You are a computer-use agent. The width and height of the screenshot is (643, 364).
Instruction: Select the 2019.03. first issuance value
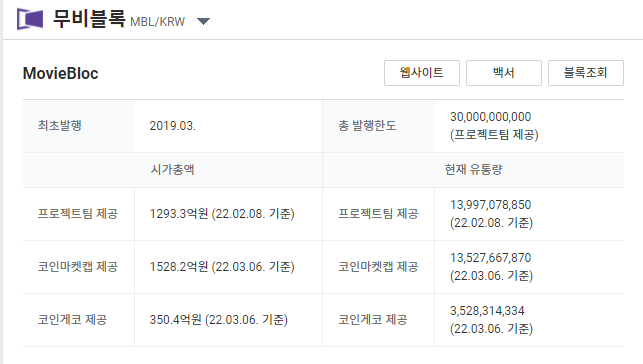click(x=173, y=125)
